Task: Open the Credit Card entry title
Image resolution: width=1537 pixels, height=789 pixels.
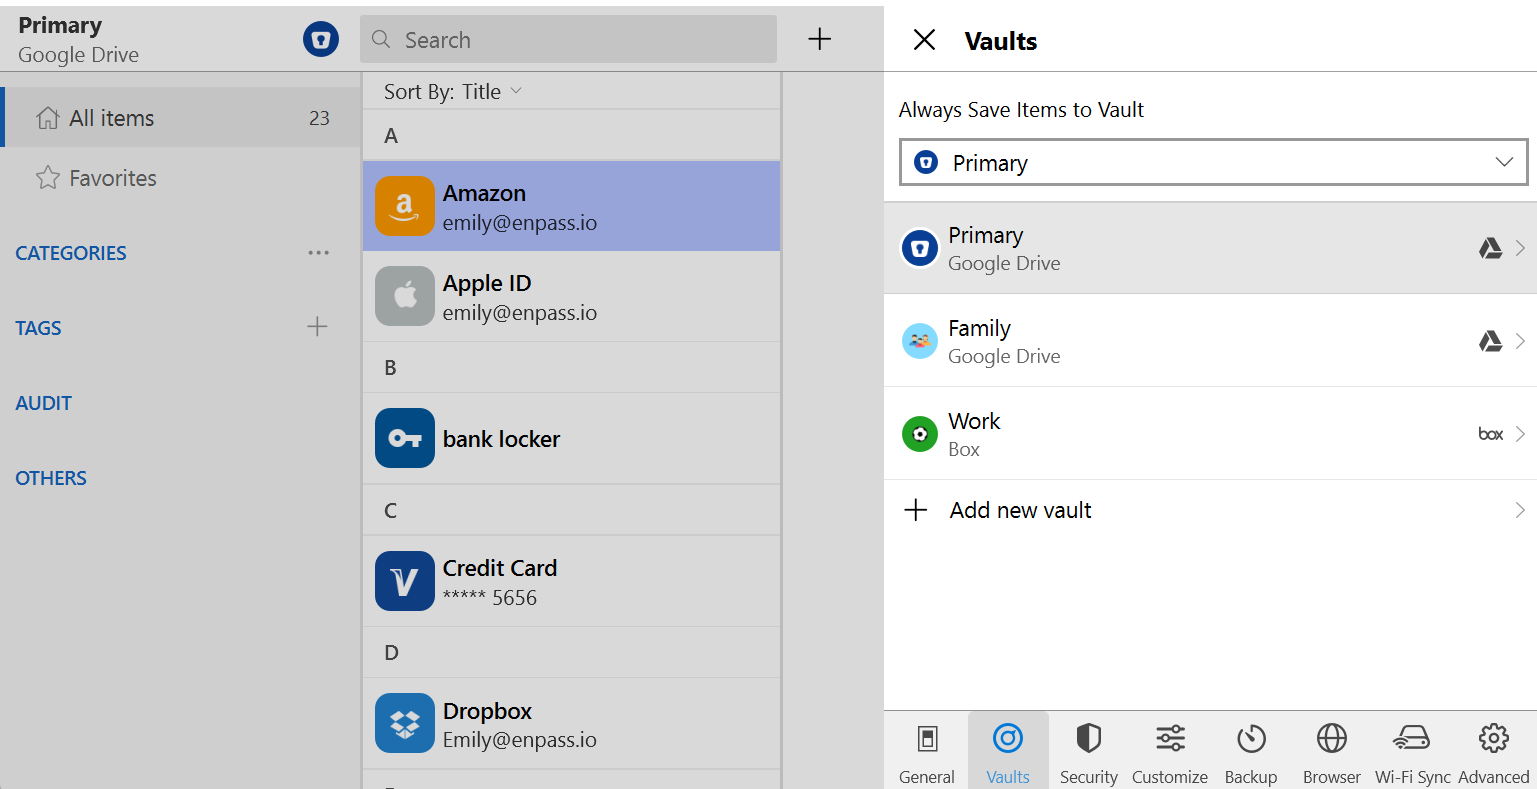Action: 500,568
